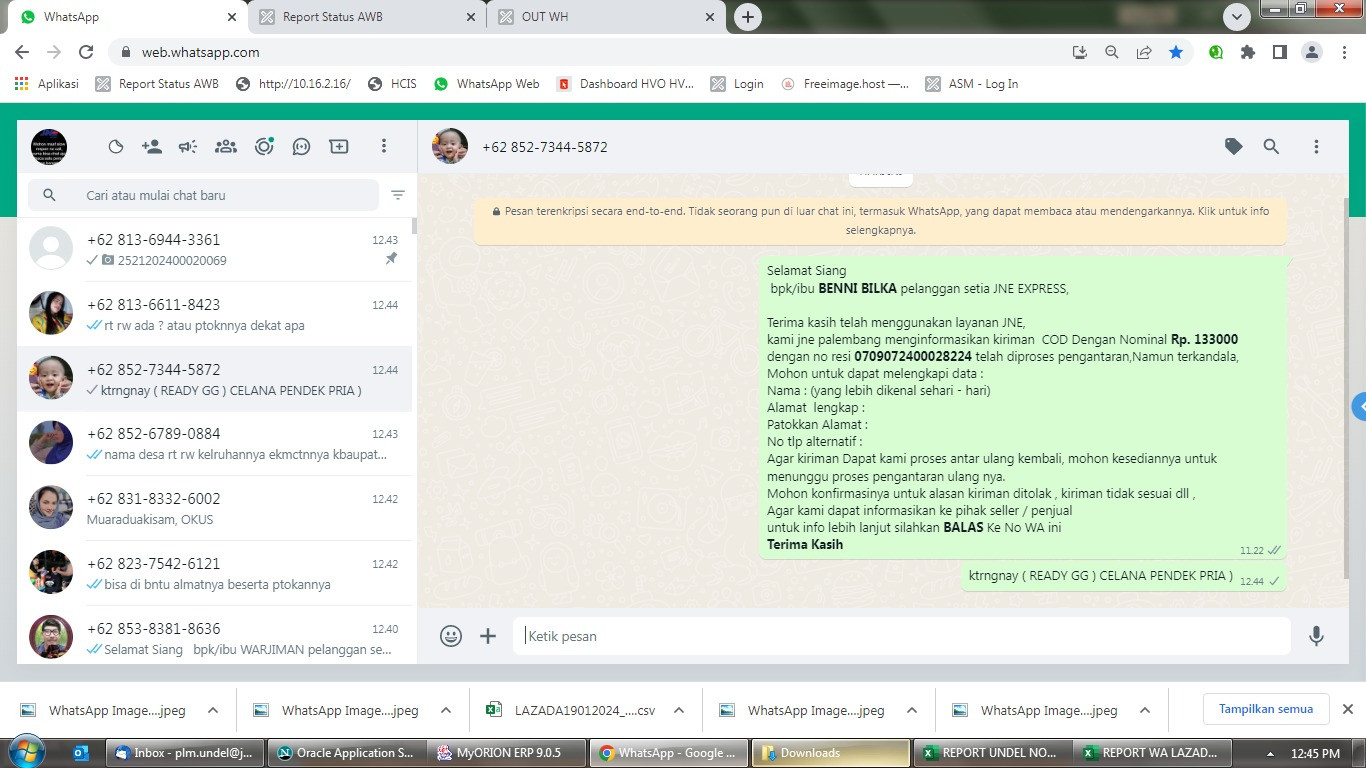The image size is (1366, 768).
Task: Open the emoji picker in message composer
Action: 451,636
